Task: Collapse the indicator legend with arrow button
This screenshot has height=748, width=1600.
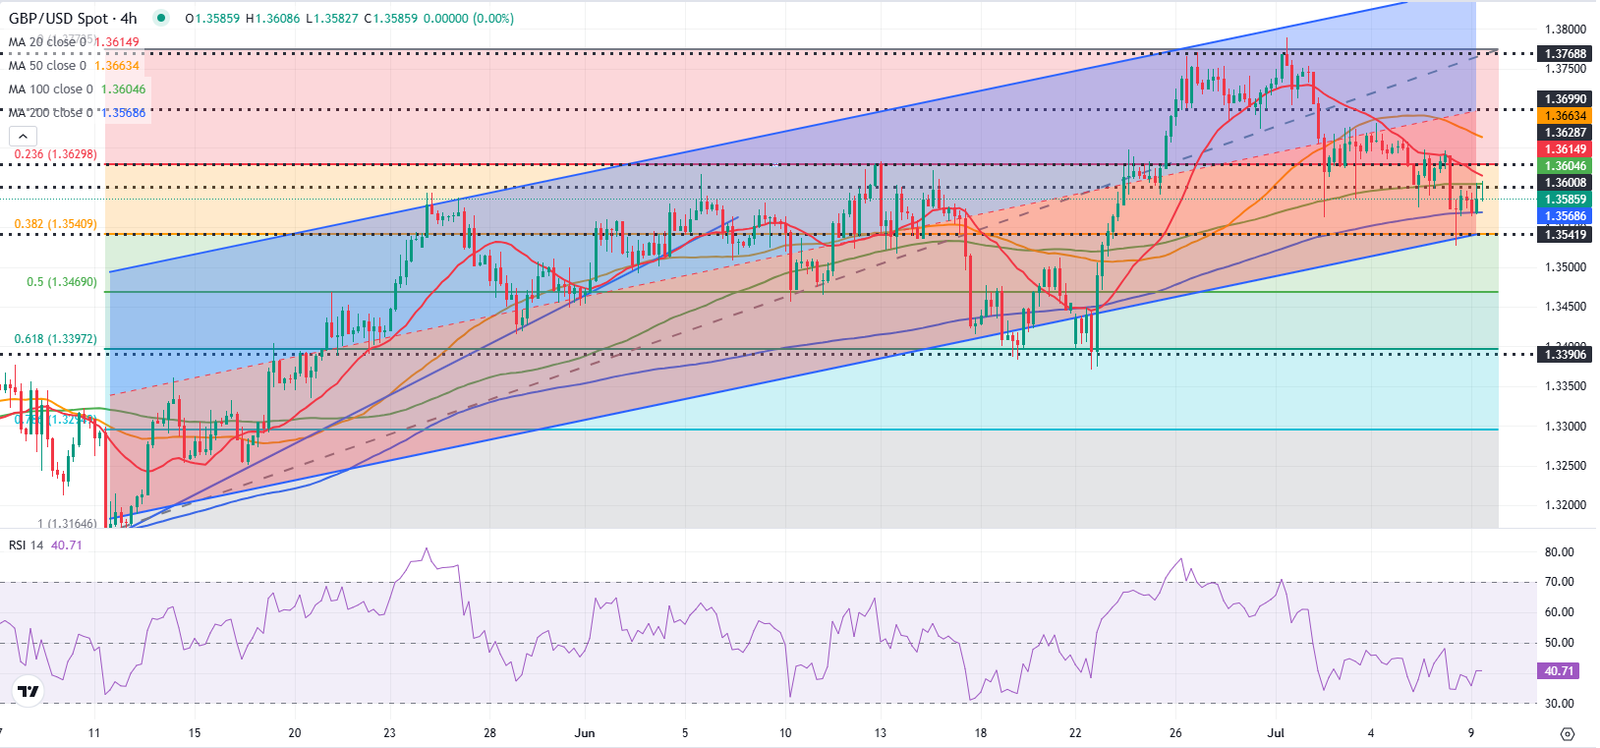Action: (x=22, y=137)
